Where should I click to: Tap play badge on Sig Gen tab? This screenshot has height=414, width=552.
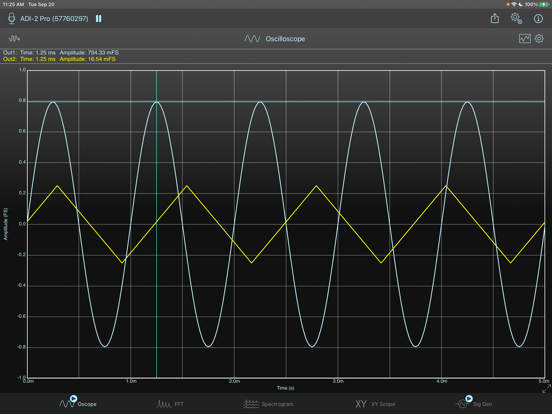click(469, 399)
